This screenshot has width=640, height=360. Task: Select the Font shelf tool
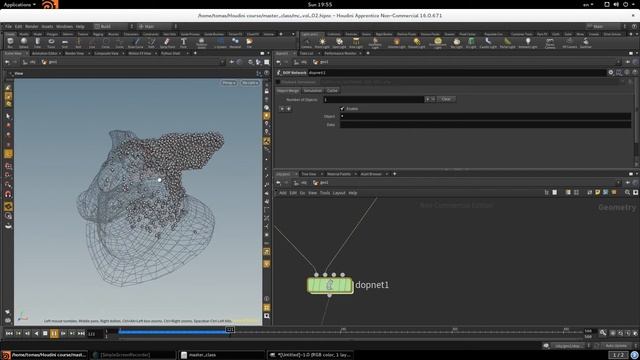[x=183, y=42]
